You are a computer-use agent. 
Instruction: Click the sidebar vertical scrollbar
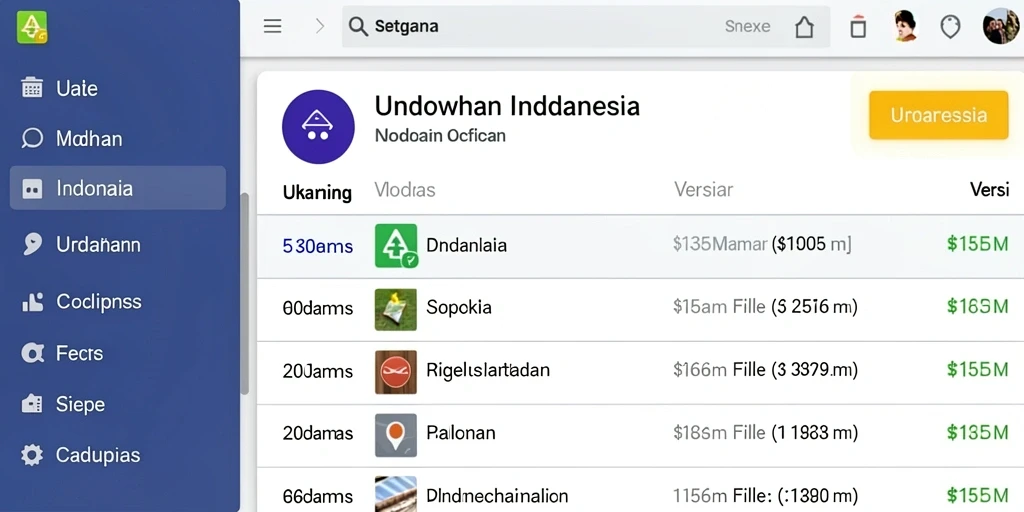(244, 294)
